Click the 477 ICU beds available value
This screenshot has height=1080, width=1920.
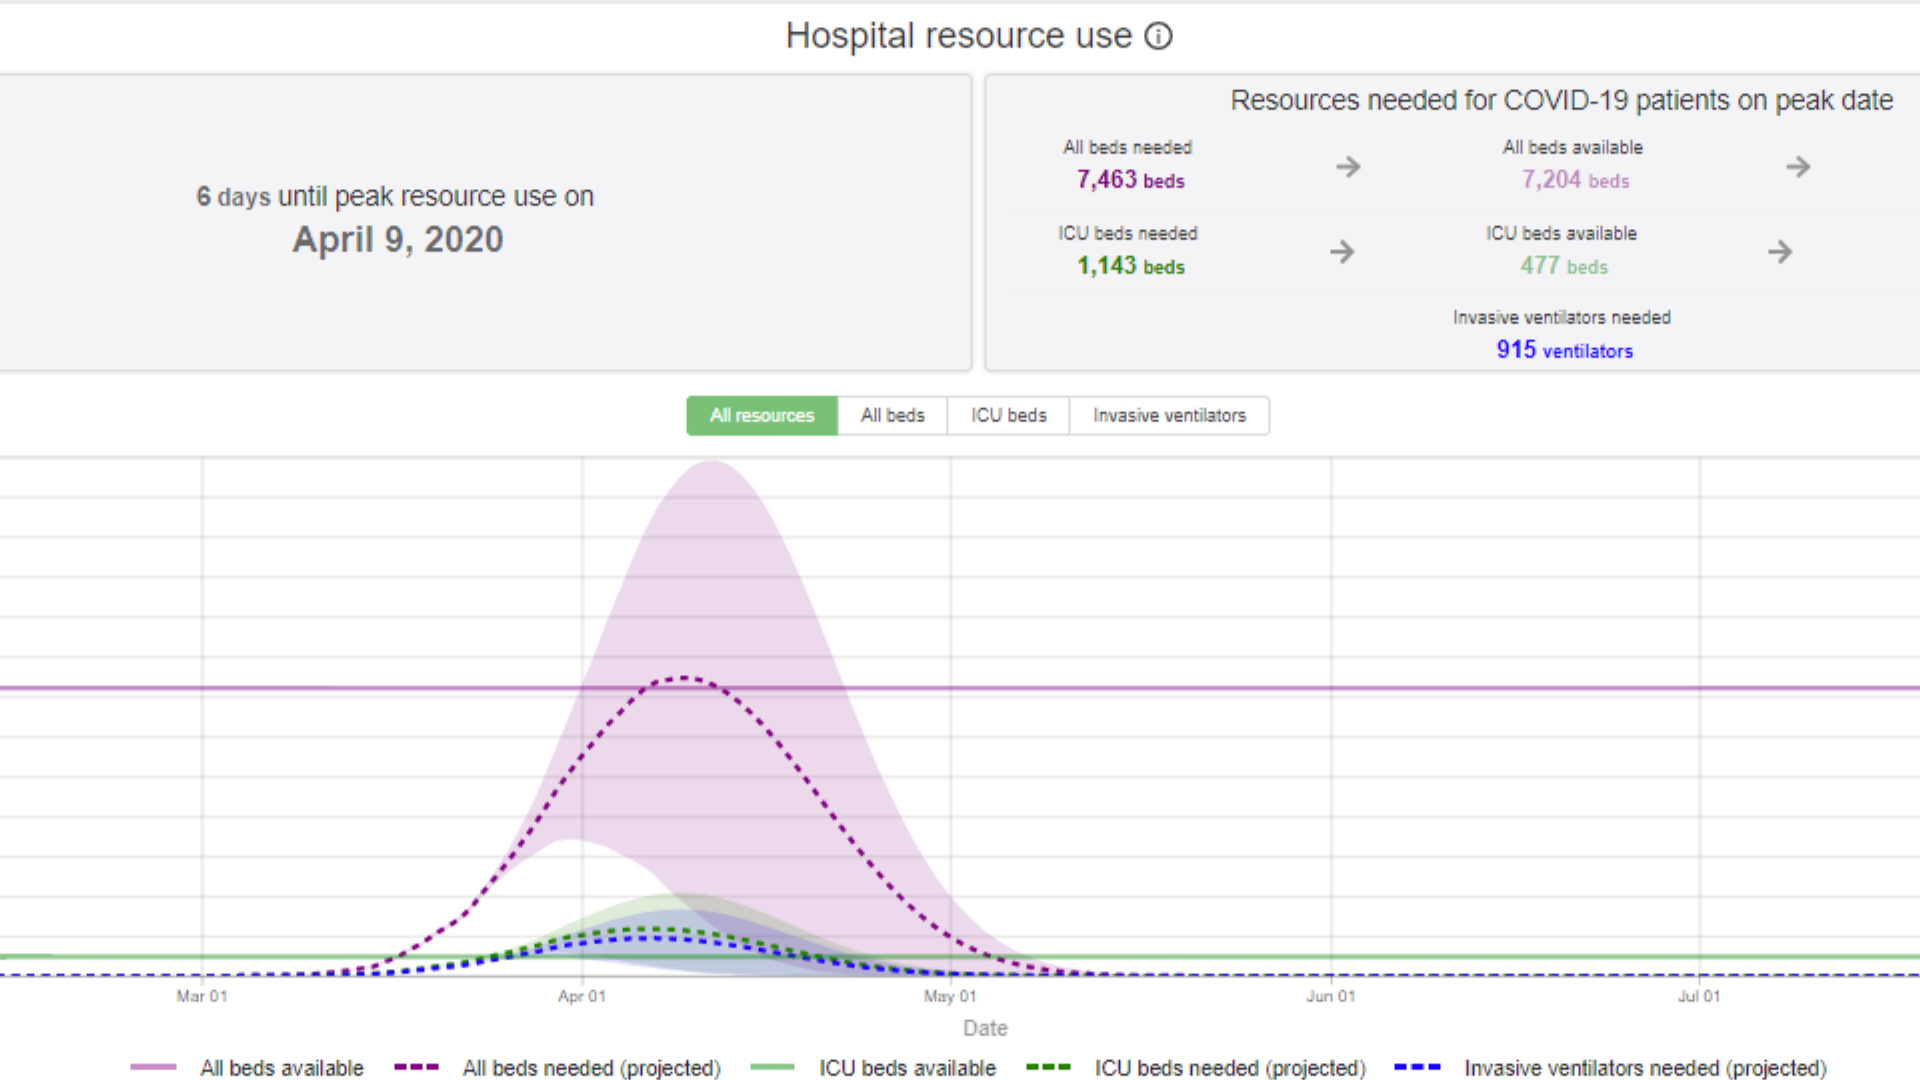(1563, 266)
